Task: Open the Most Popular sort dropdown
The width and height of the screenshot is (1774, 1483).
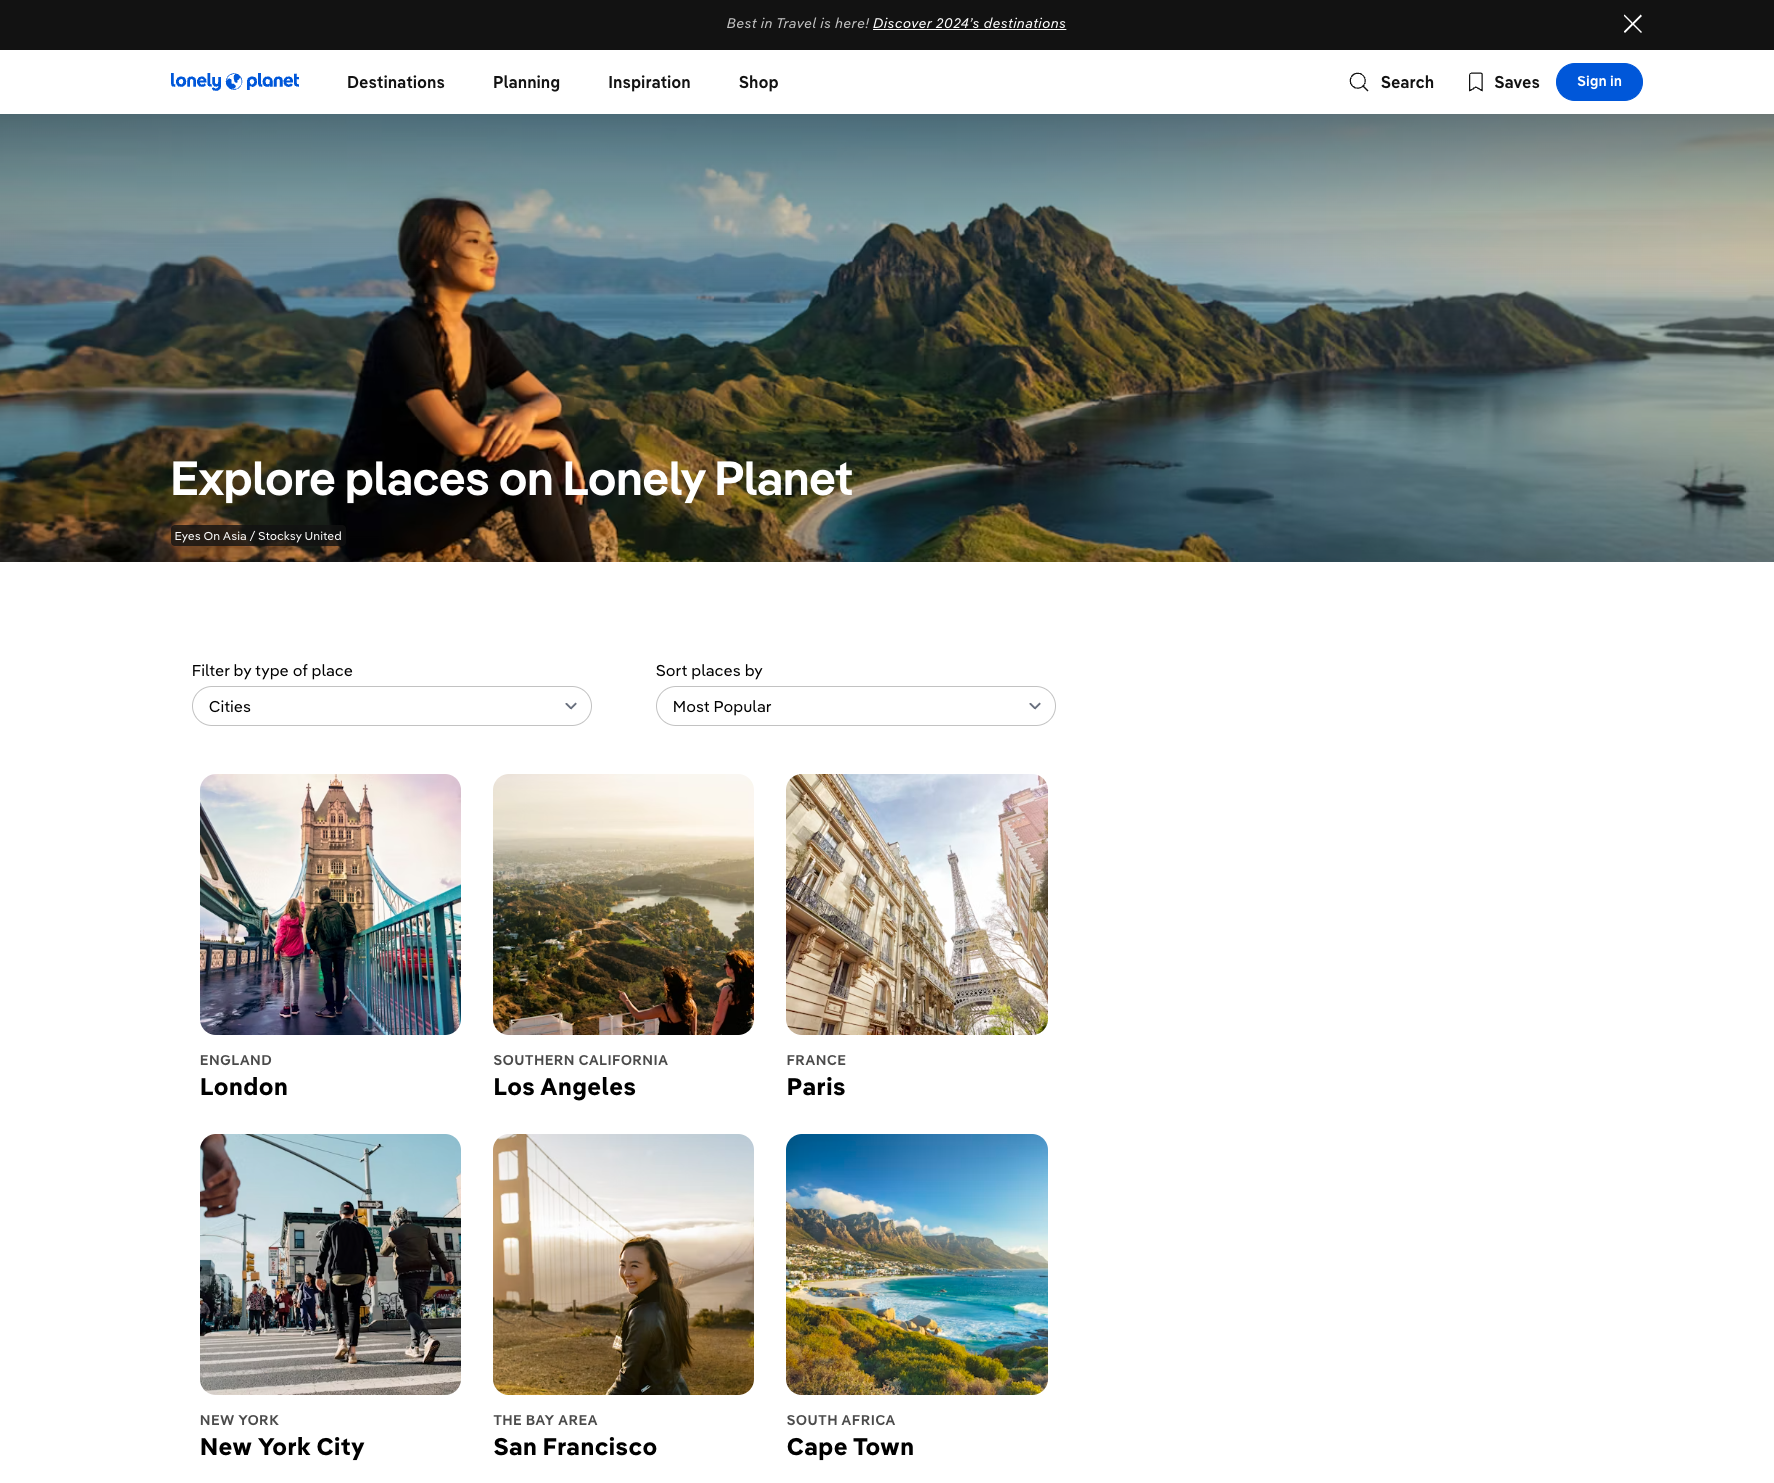Action: (856, 706)
